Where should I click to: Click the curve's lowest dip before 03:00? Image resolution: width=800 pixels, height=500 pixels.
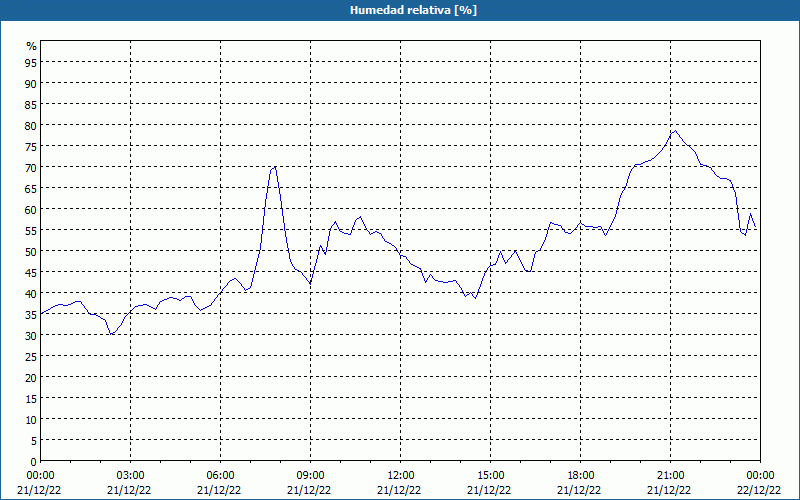pyautogui.click(x=111, y=334)
